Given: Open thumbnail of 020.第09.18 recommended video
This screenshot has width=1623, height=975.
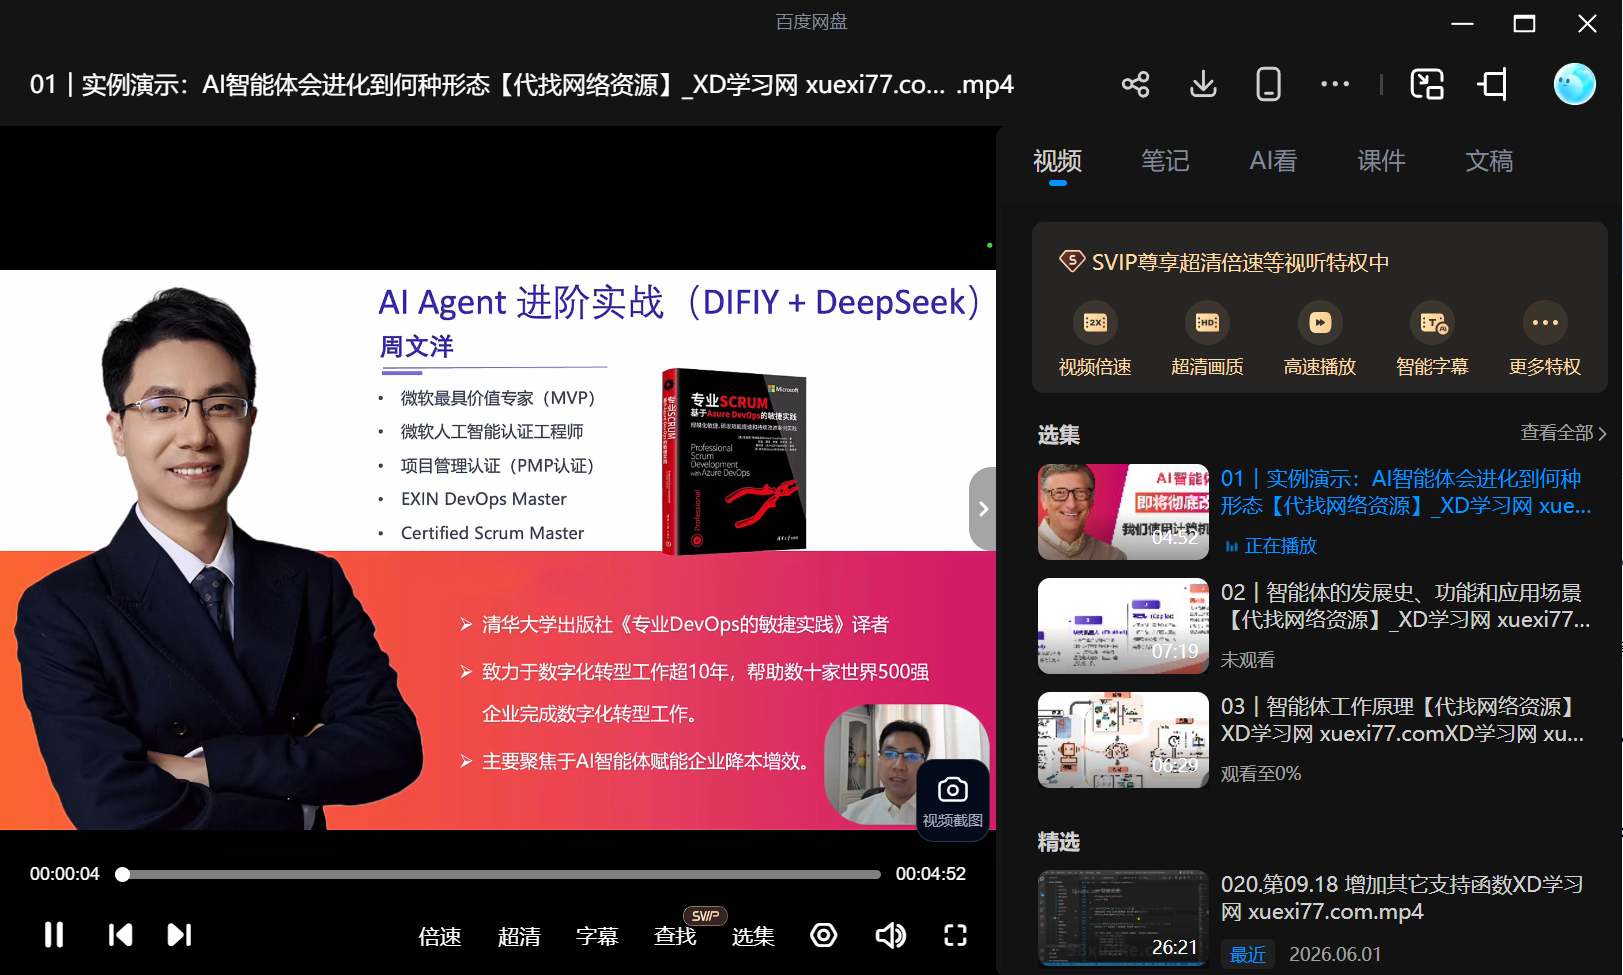Looking at the screenshot, I should [1123, 917].
